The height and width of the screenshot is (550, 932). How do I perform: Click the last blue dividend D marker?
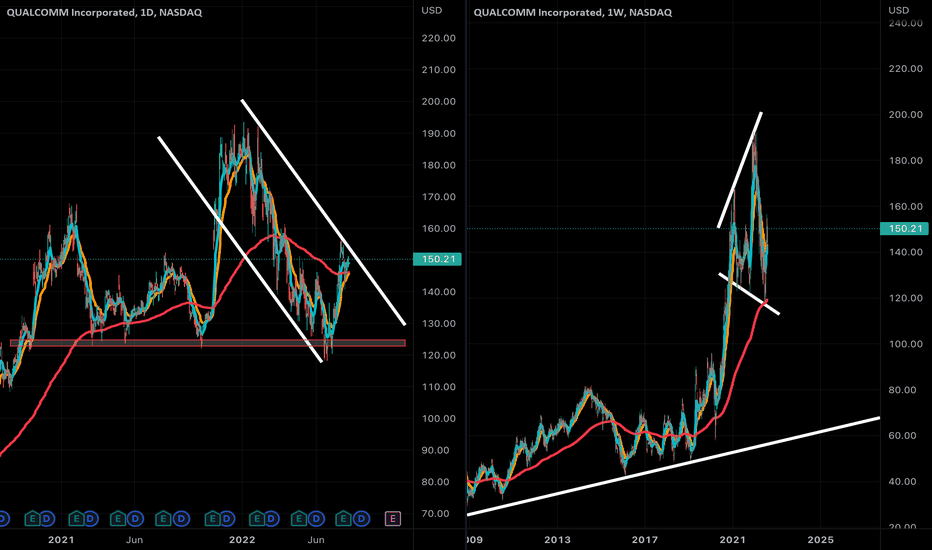tap(361, 519)
